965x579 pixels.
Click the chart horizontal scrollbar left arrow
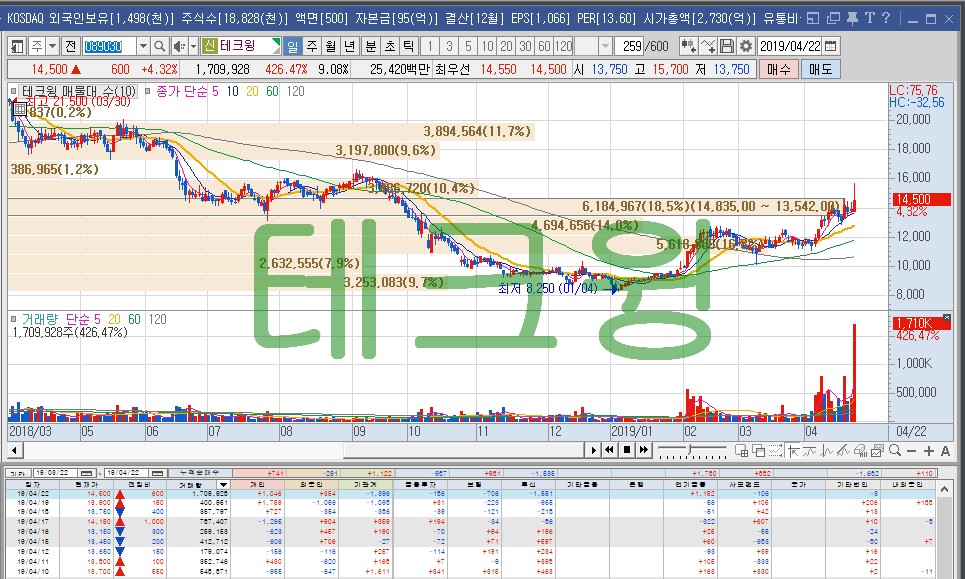tap(15, 450)
